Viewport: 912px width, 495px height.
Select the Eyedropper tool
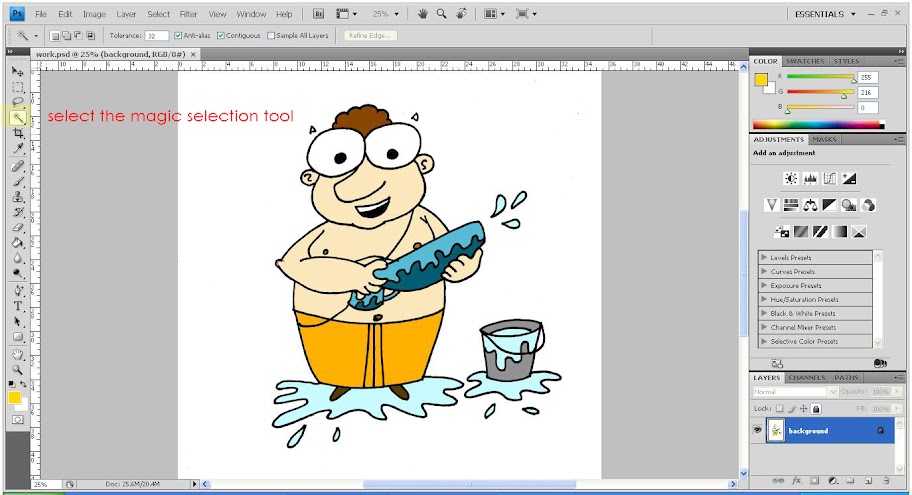(17, 148)
